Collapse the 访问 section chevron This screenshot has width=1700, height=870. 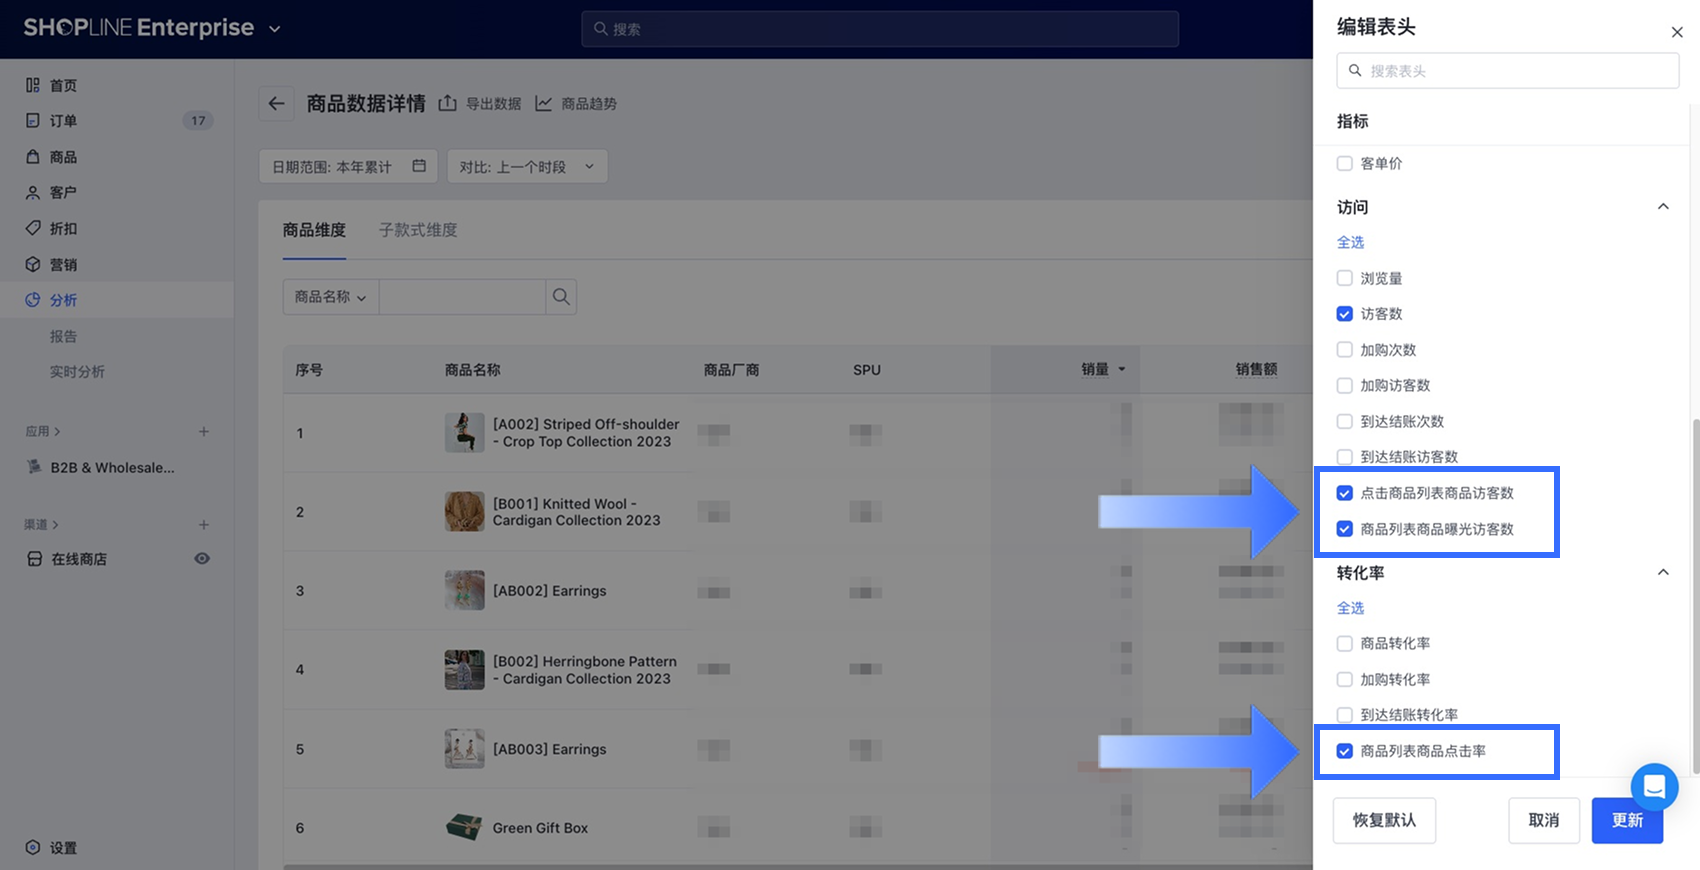coord(1663,206)
